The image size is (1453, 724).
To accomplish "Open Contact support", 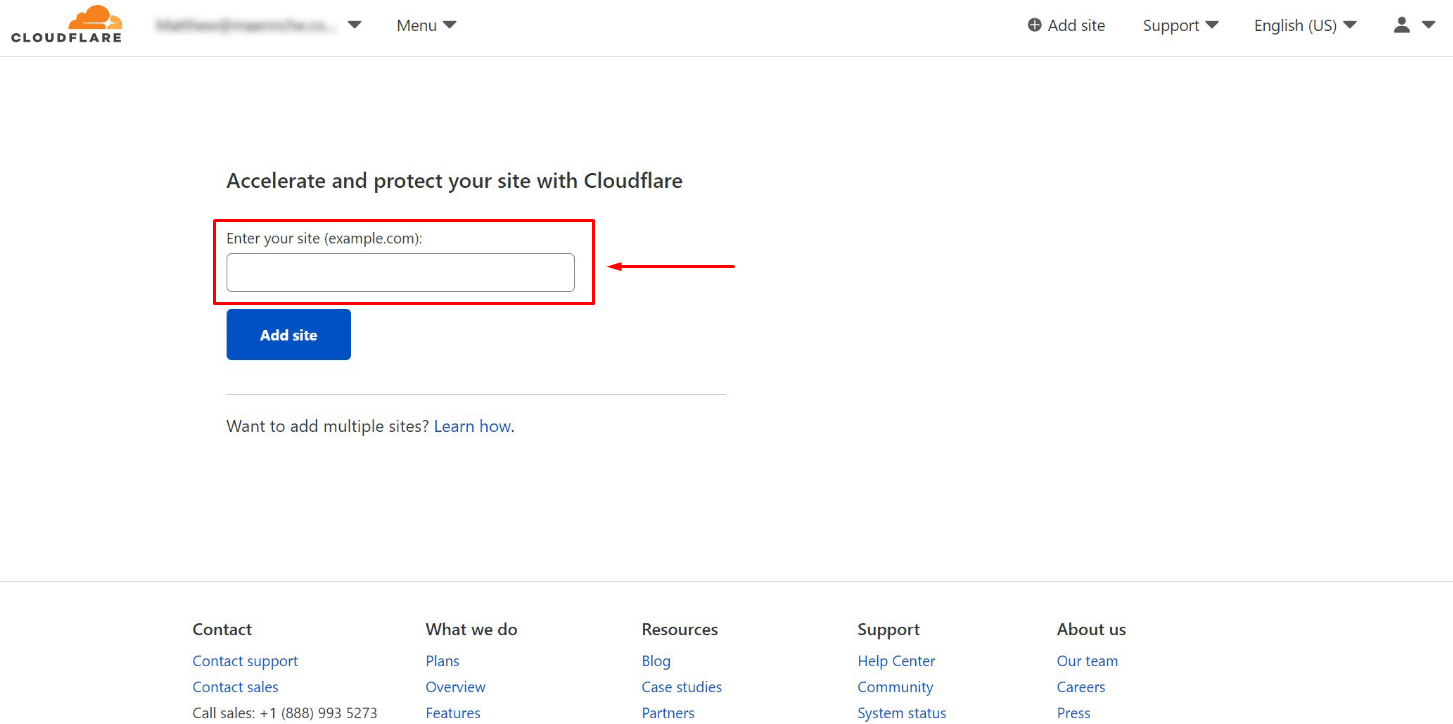I will pos(245,661).
